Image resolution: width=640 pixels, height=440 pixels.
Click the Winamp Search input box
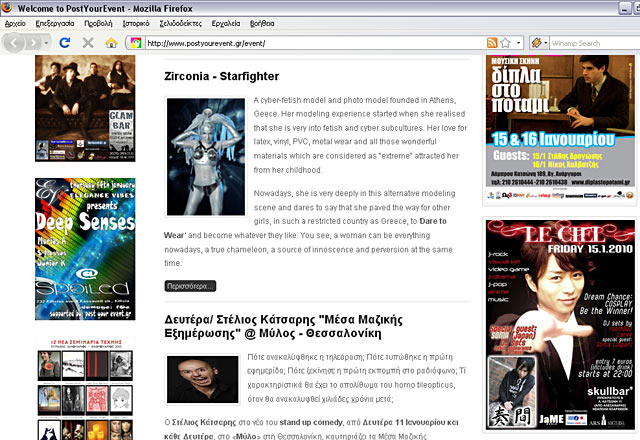[595, 43]
